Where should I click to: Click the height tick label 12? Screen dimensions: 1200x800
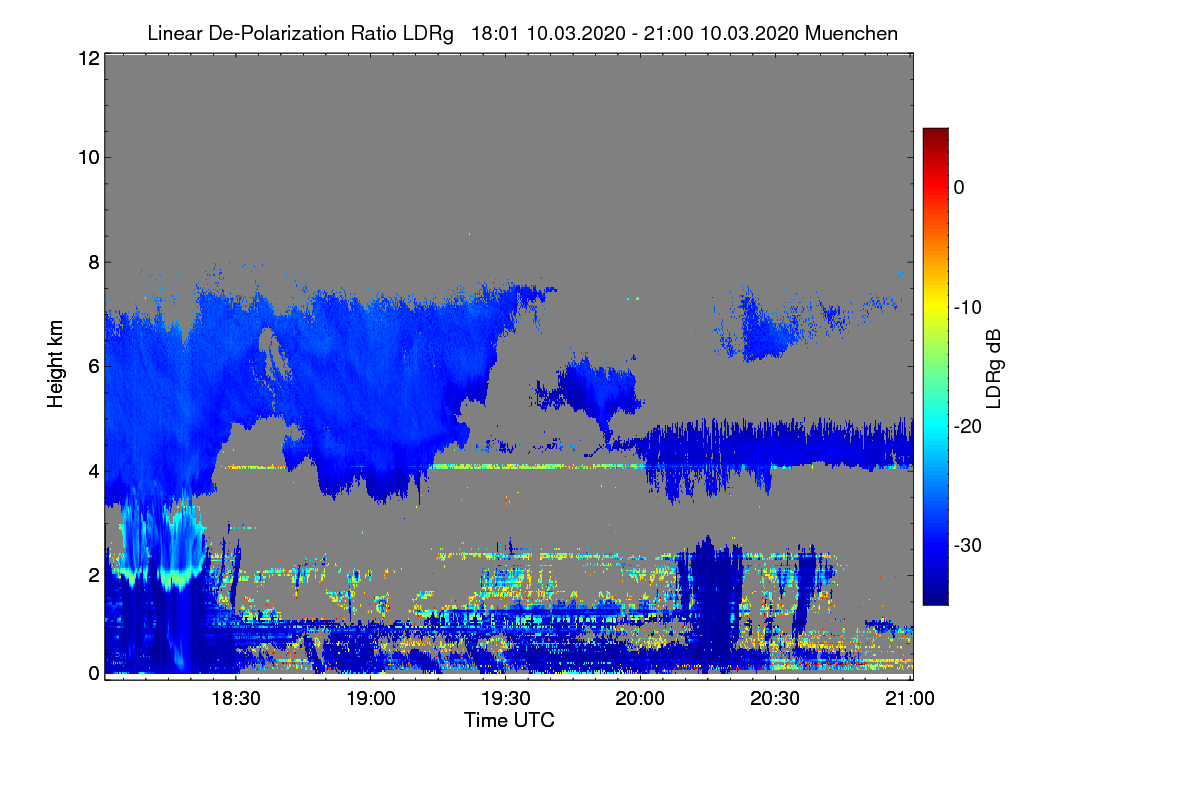(x=87, y=58)
